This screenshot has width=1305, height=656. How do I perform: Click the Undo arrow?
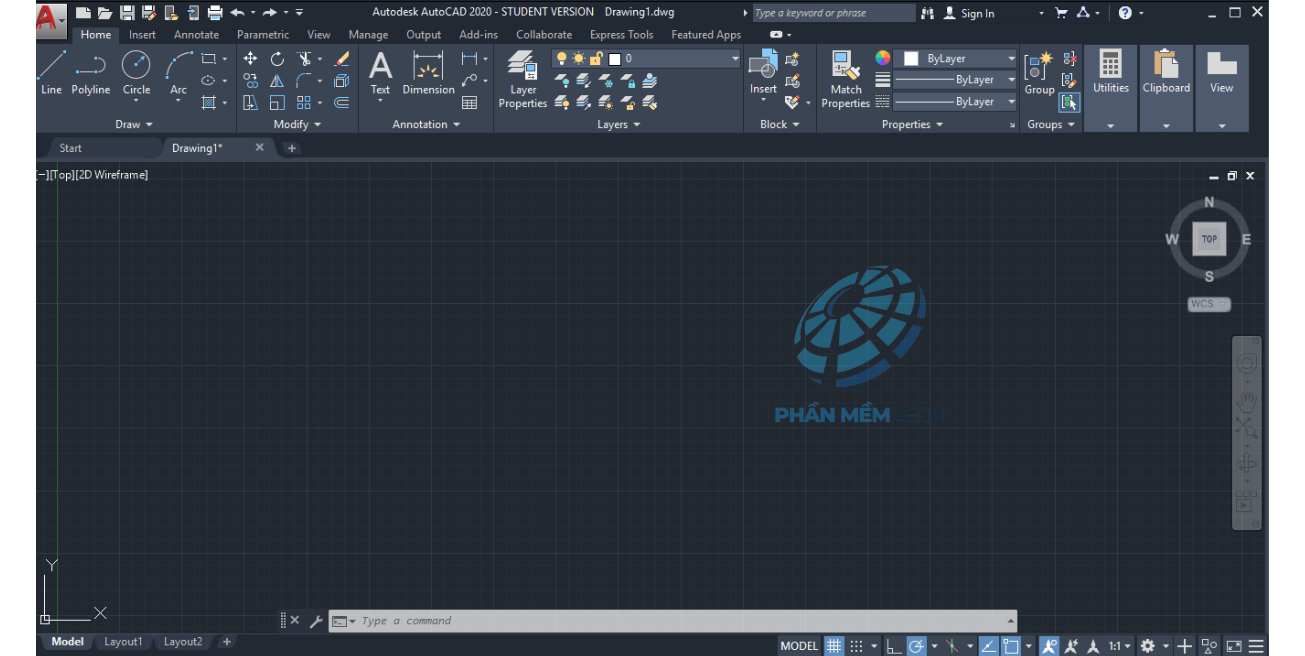click(x=237, y=13)
